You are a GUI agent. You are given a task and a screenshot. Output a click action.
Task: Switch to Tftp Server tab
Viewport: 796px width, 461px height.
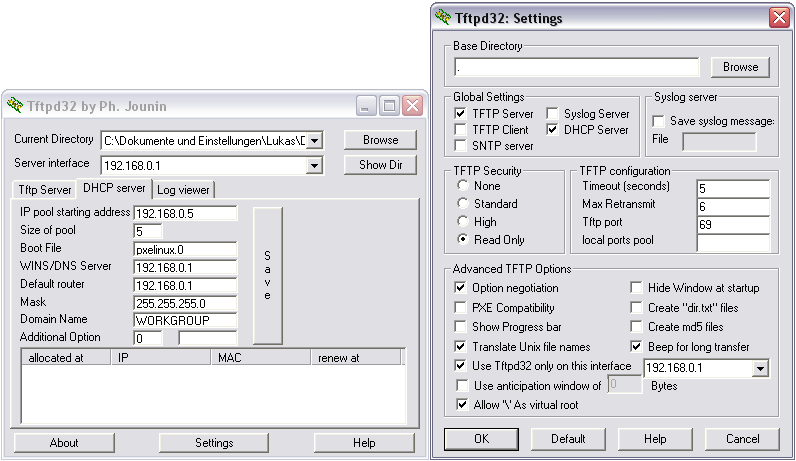pos(45,190)
